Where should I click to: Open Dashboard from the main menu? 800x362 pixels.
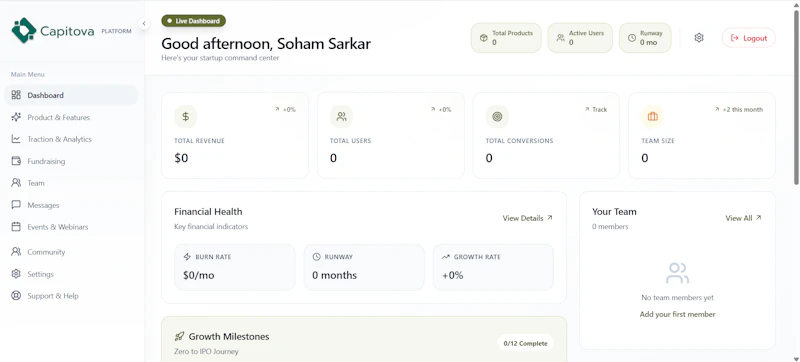tap(71, 95)
